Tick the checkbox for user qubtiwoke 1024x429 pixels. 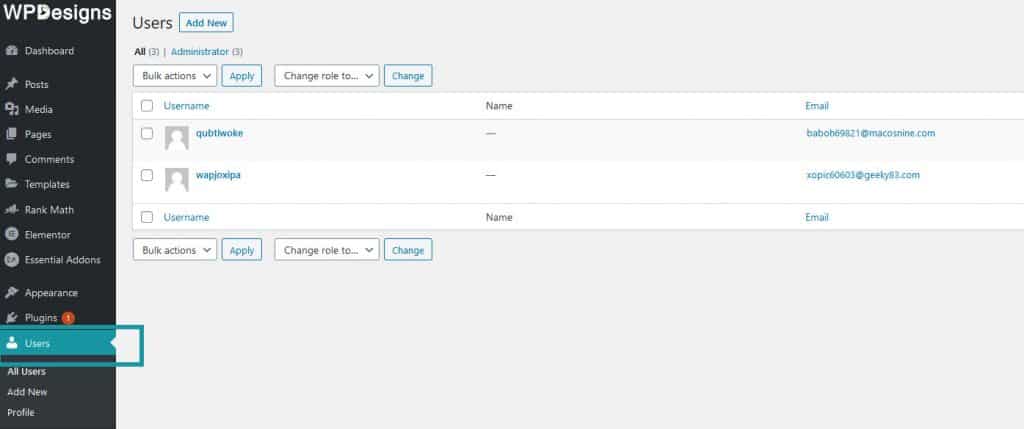pyautogui.click(x=147, y=133)
